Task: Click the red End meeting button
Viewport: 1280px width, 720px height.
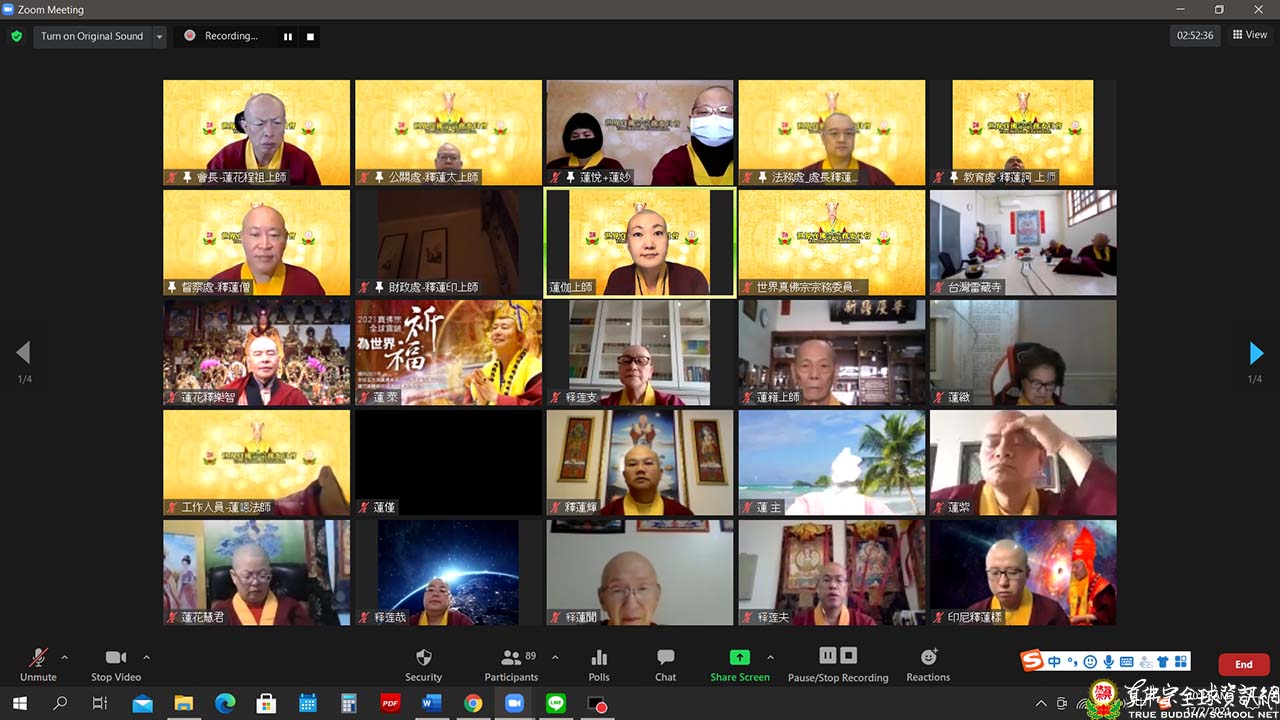Action: 1243,664
